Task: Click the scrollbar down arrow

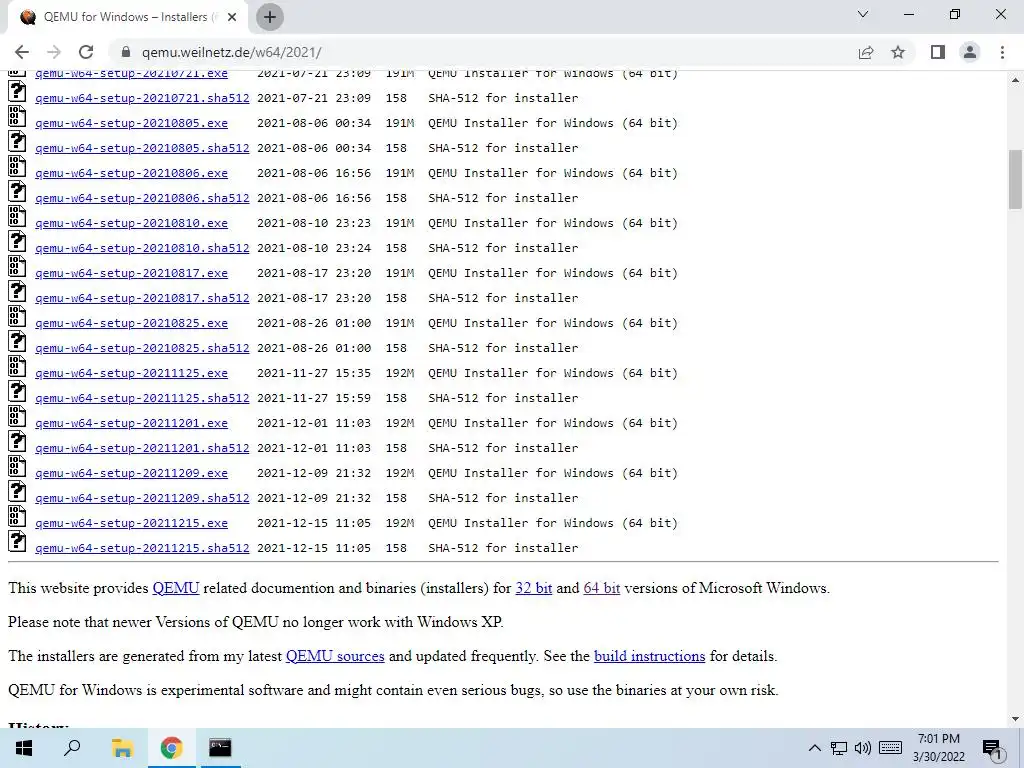Action: click(1015, 719)
